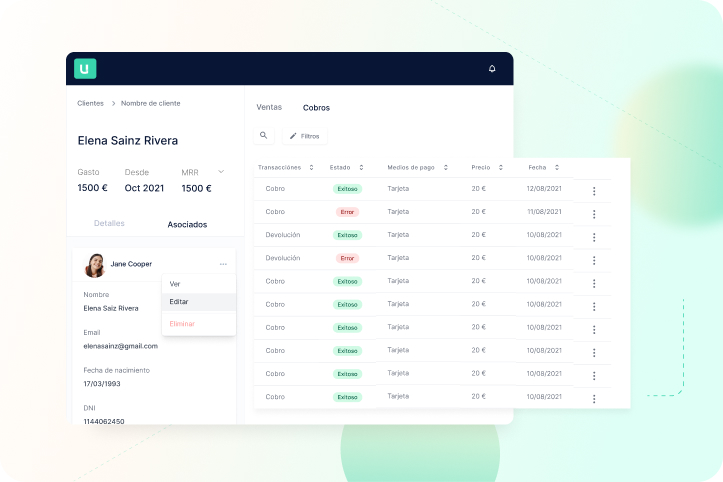Sort by Precio column arrows
This screenshot has width=723, height=482.
pyautogui.click(x=500, y=167)
